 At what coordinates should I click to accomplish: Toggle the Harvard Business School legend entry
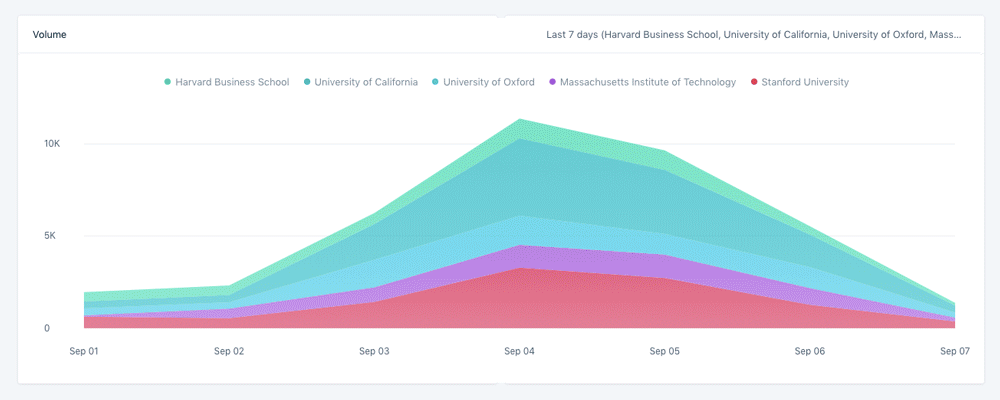tap(226, 82)
